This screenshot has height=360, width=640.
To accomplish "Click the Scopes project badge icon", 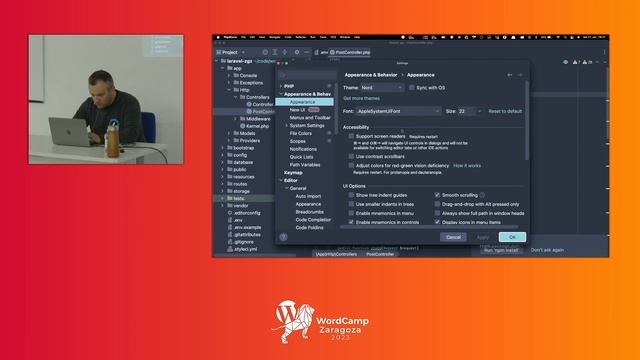I will [329, 141].
